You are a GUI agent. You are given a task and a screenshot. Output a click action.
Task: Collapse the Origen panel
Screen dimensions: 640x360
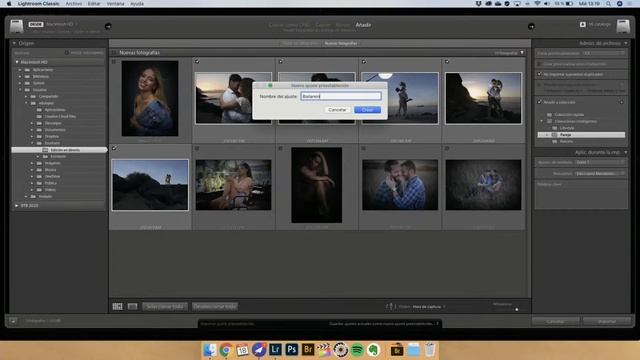pyautogui.click(x=14, y=43)
